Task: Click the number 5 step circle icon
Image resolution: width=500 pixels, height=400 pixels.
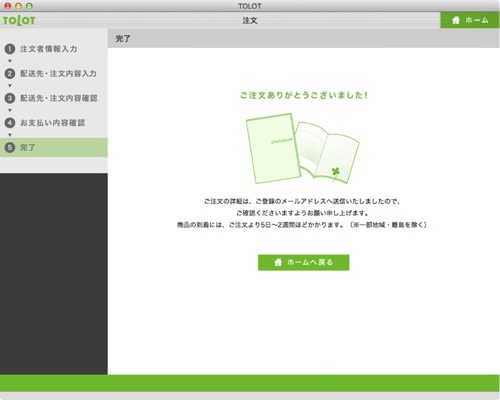Action: coord(10,147)
